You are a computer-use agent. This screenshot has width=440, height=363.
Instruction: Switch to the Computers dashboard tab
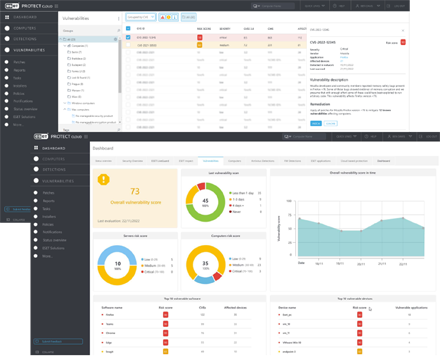pos(234,161)
